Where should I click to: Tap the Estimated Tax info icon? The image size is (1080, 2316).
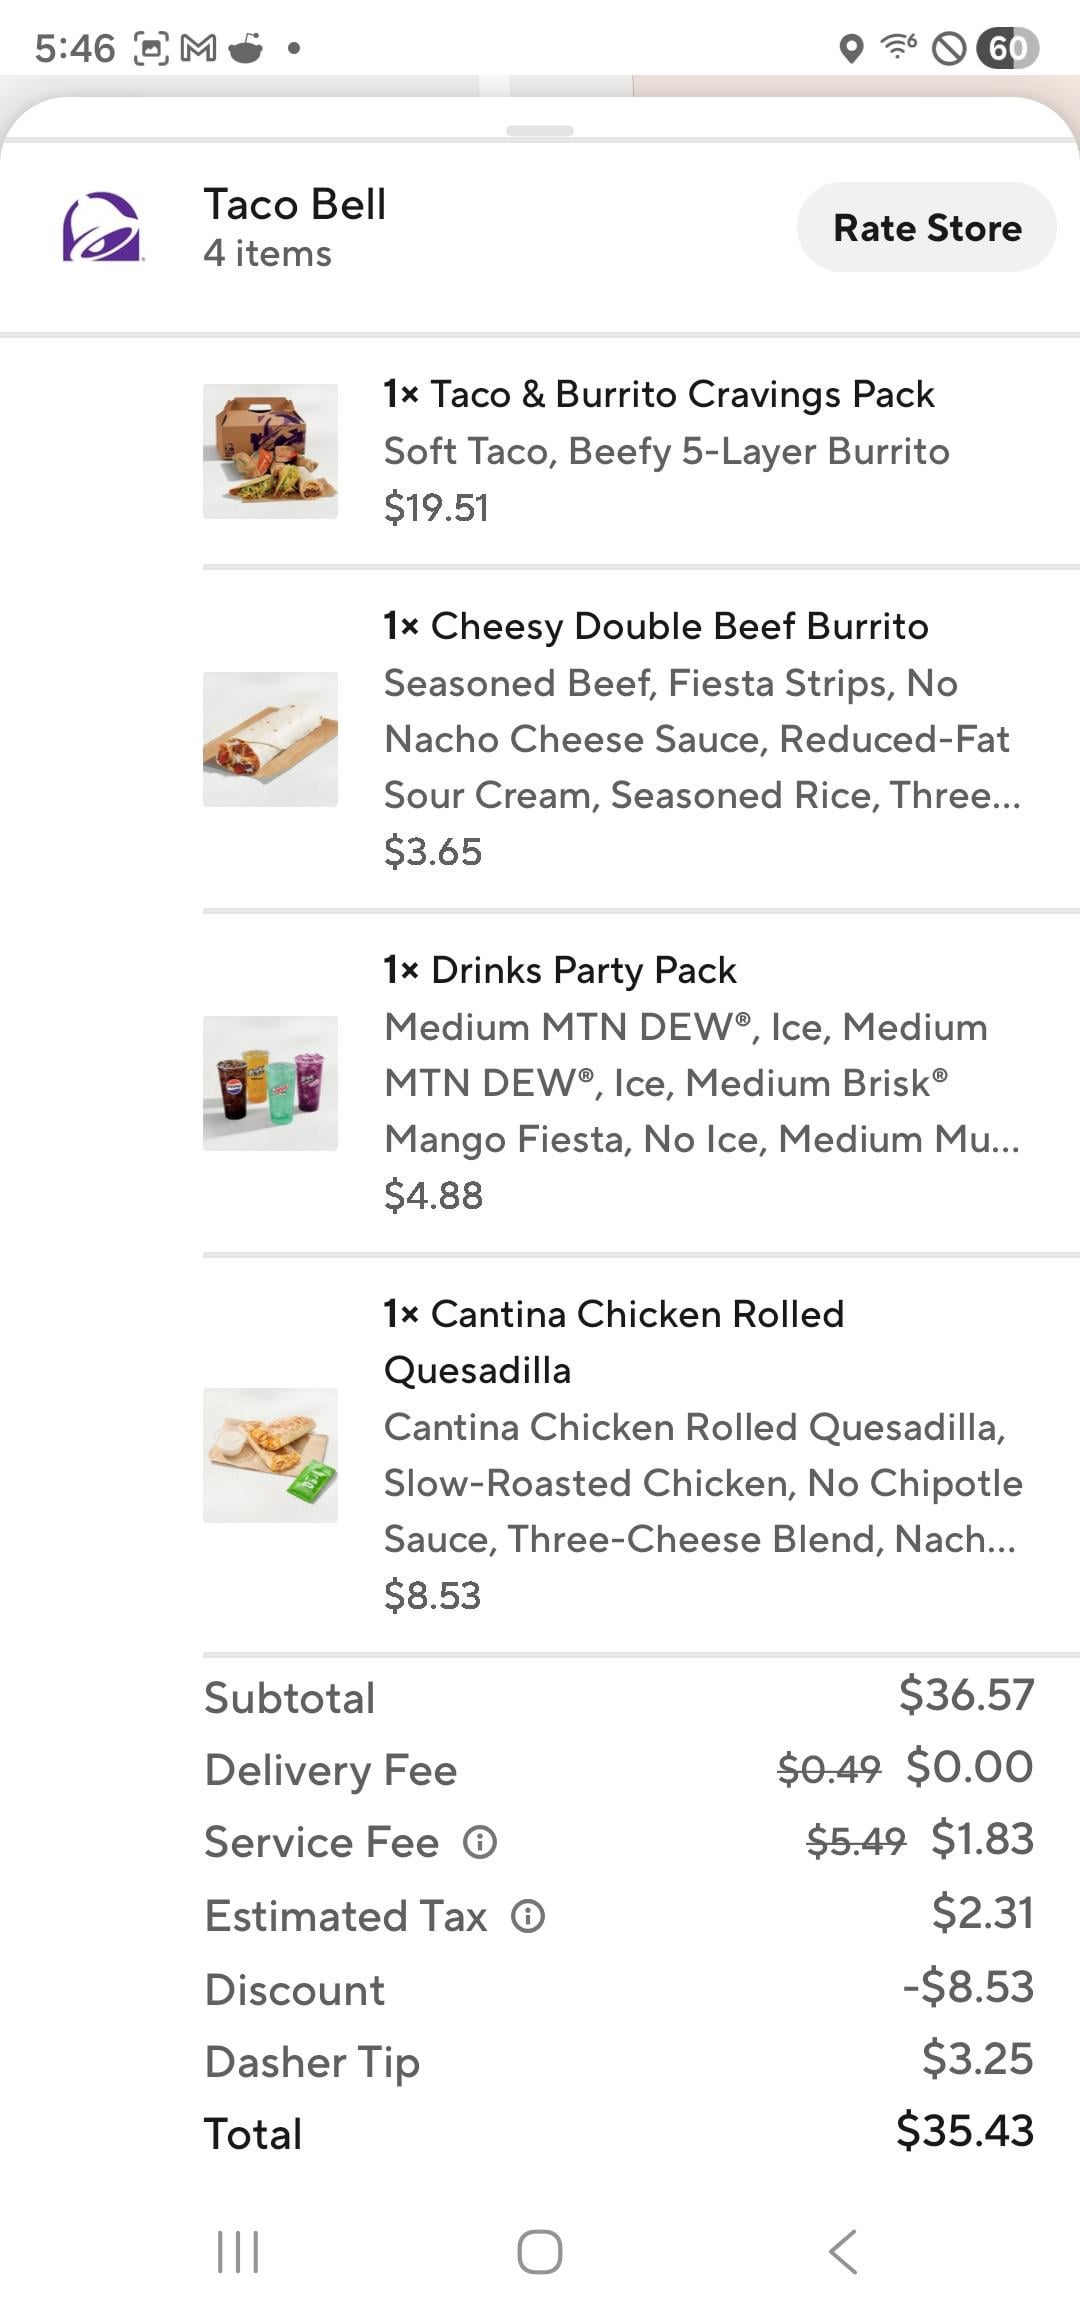(x=528, y=1916)
